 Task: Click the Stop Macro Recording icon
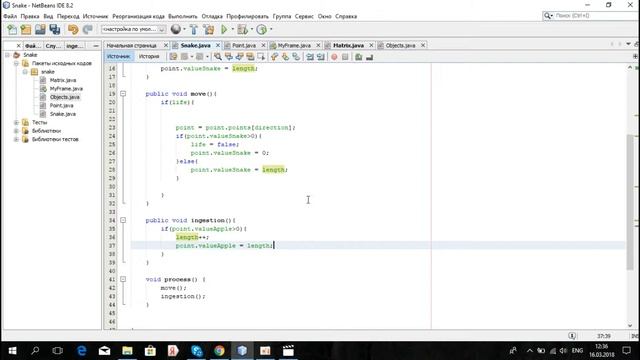coord(345,57)
